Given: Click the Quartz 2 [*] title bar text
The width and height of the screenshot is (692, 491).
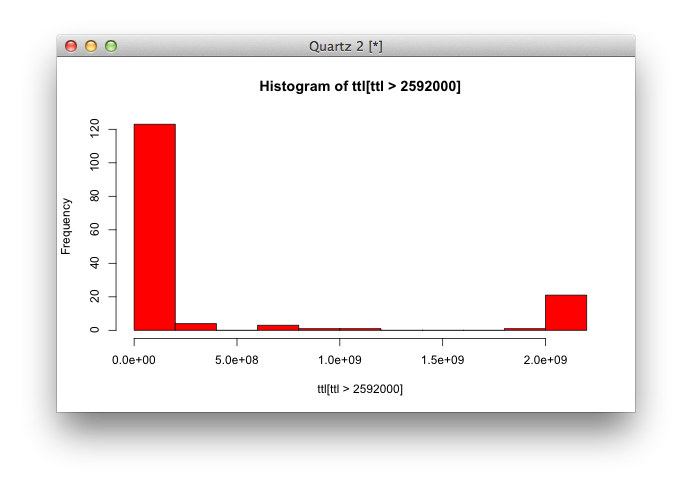Looking at the screenshot, I should pos(346,46).
